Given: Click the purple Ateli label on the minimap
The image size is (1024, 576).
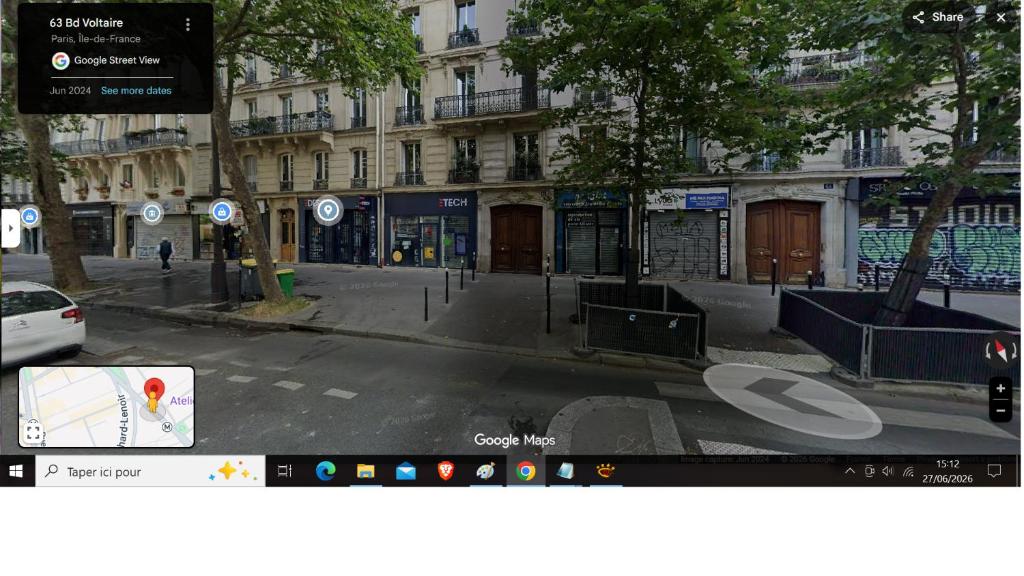Looking at the screenshot, I should (181, 400).
